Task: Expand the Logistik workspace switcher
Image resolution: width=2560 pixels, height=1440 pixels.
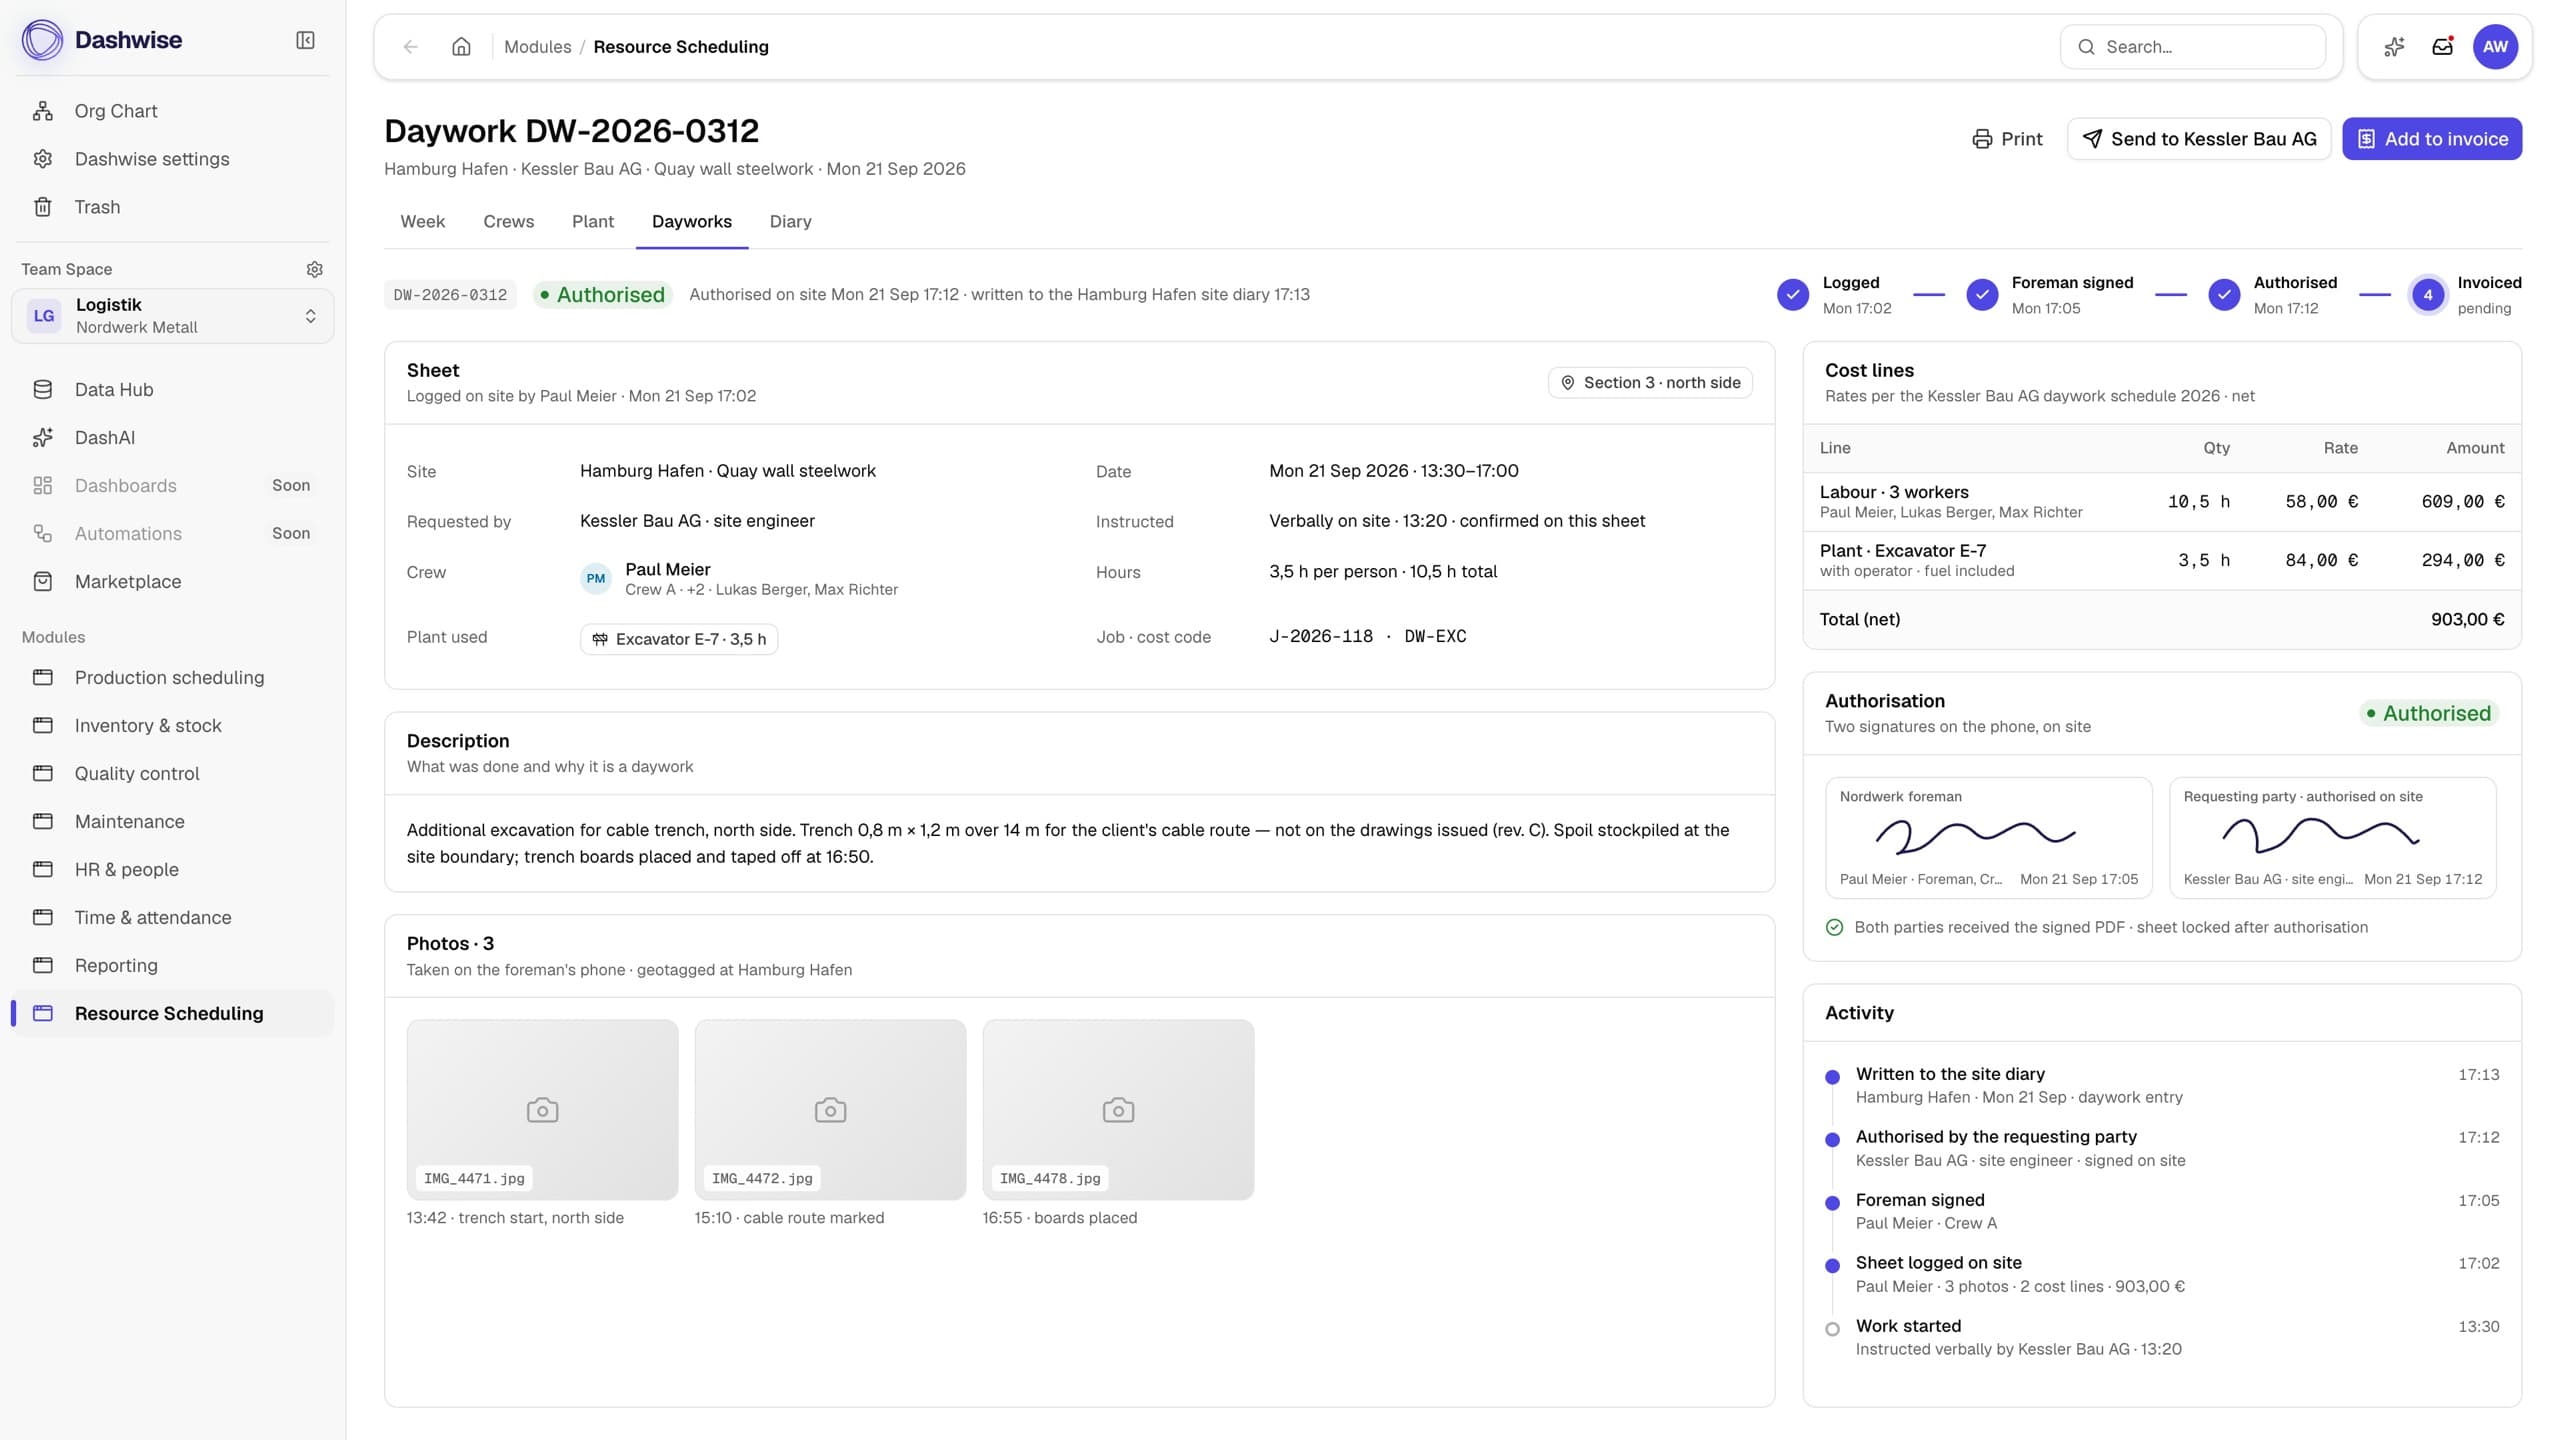Action: click(172, 316)
